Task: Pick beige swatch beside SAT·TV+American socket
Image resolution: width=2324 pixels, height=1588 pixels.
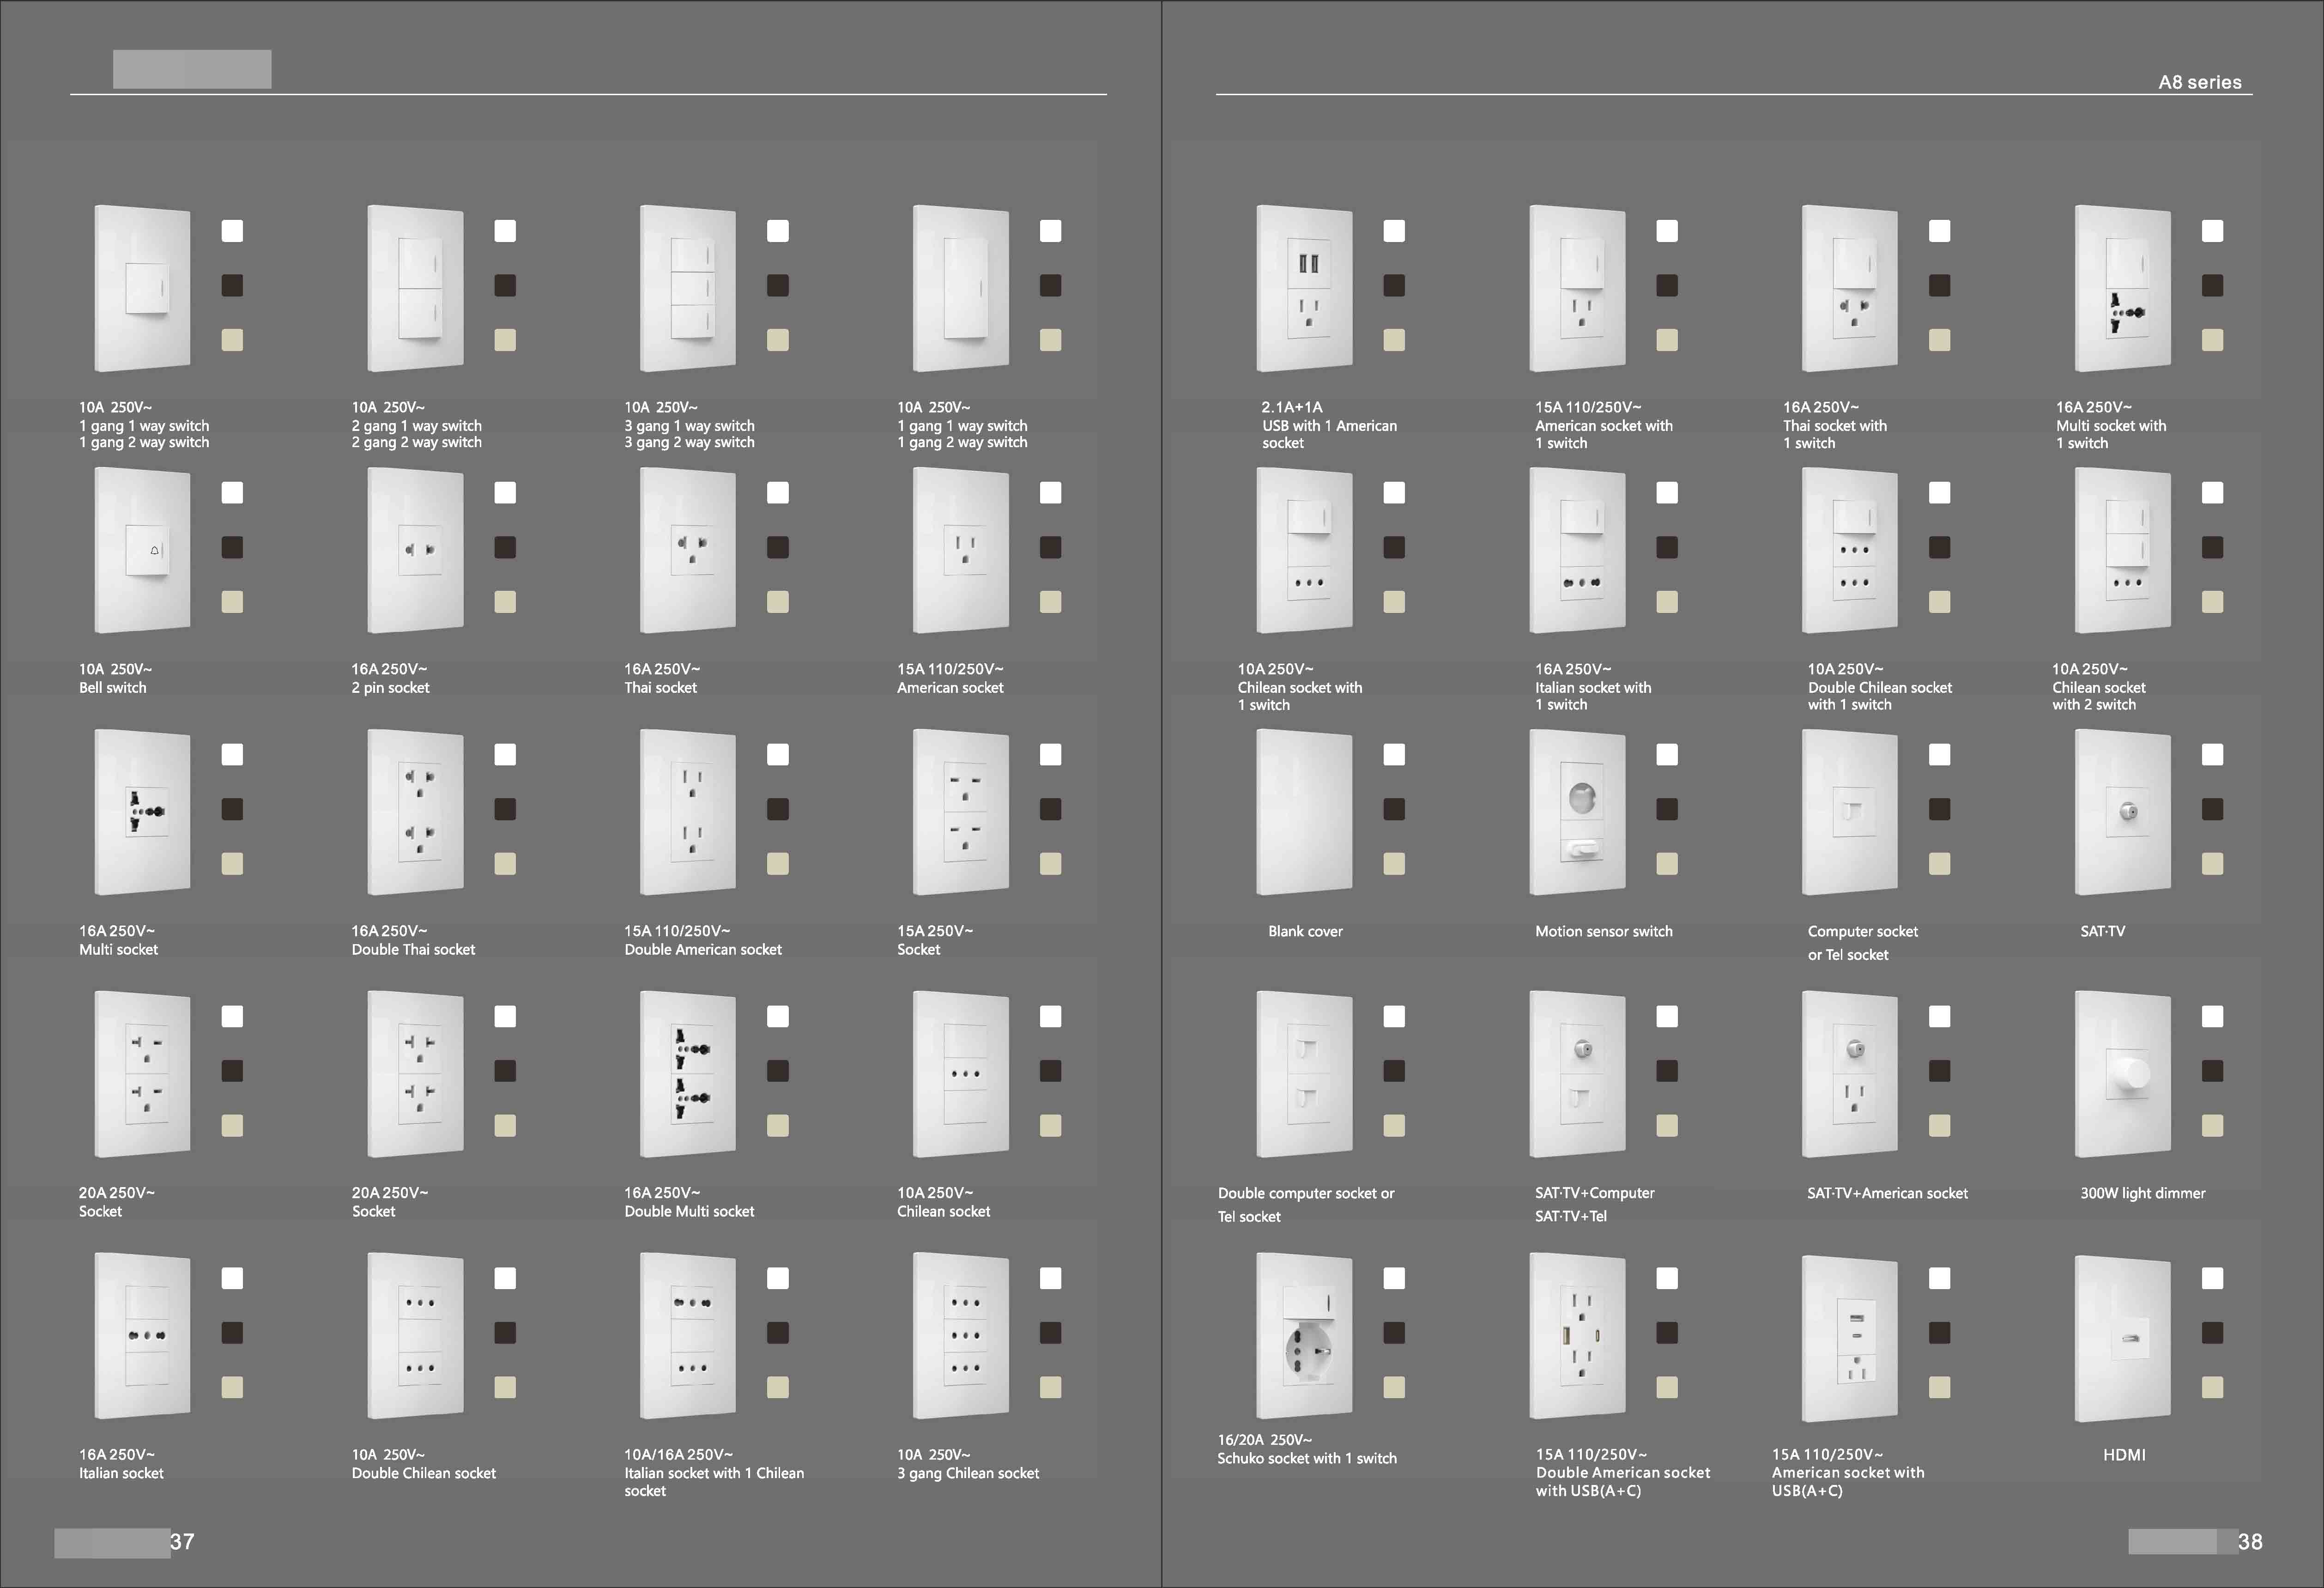Action: (x=1940, y=1126)
